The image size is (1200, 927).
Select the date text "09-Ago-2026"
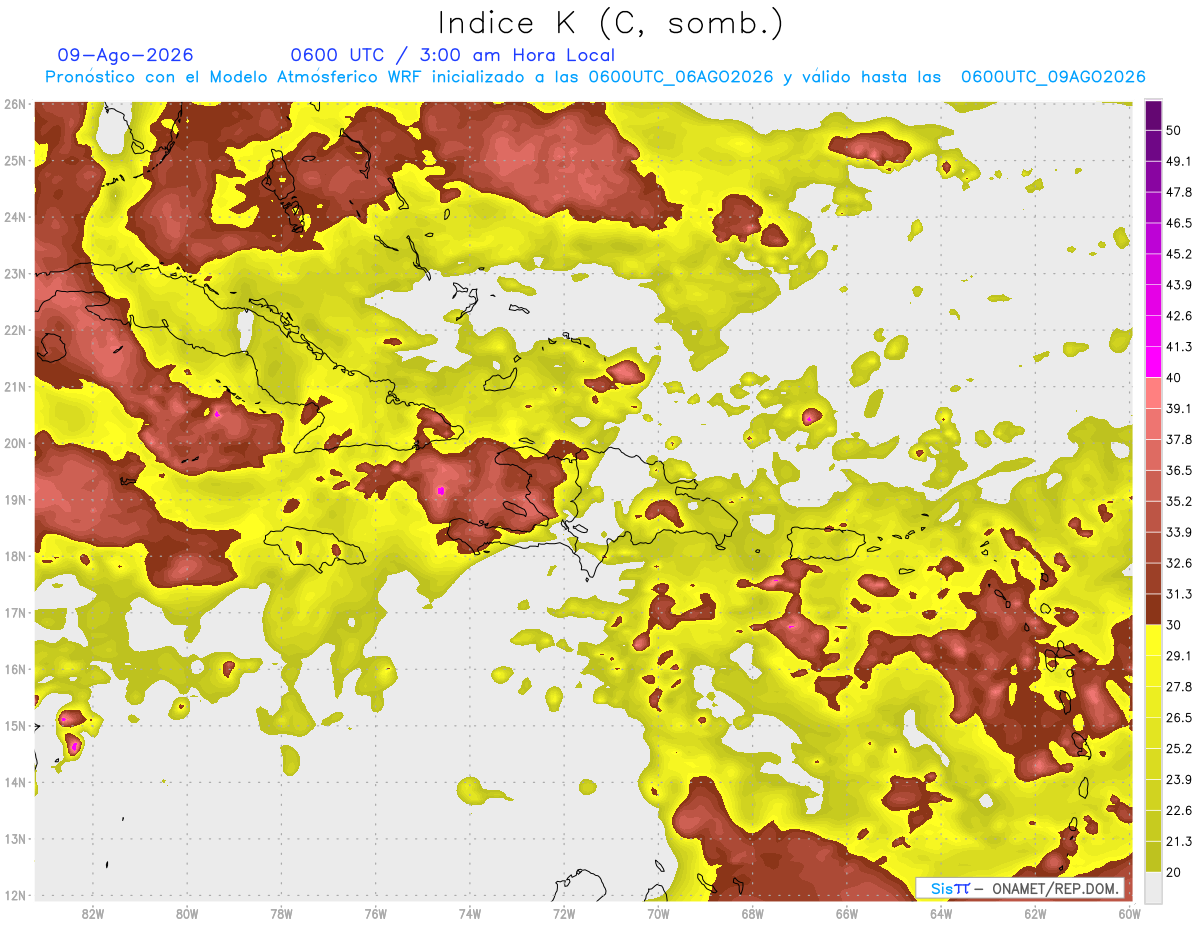125,55
